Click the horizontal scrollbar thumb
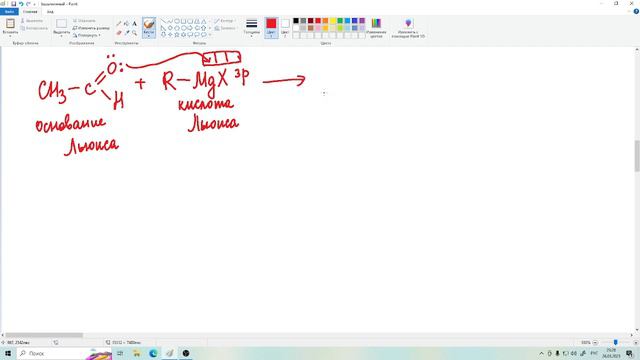This screenshot has height=360, width=640. pos(44,335)
